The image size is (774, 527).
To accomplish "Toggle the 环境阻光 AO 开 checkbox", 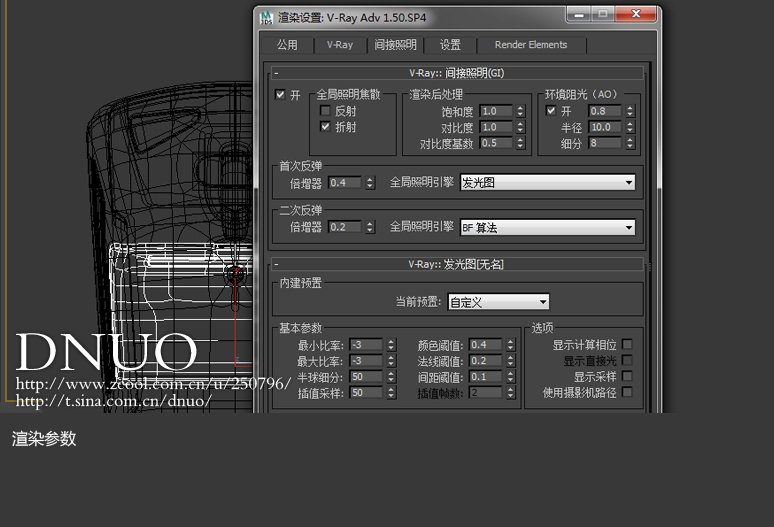I will [x=551, y=111].
